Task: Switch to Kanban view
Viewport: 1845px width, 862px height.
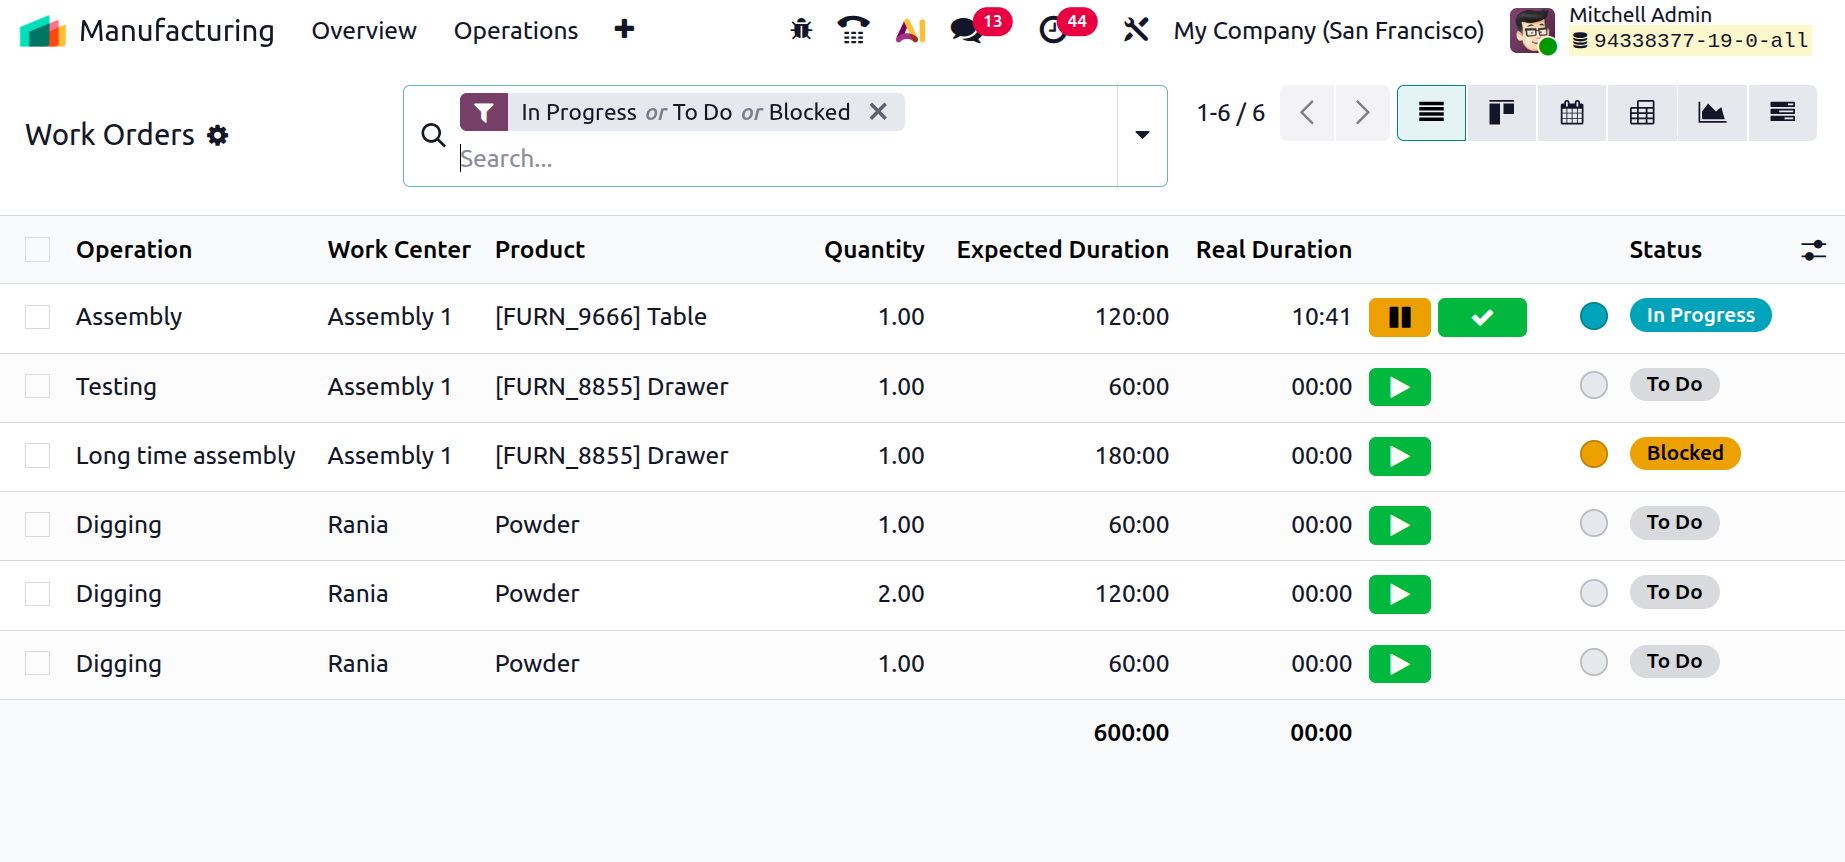Action: coord(1501,113)
